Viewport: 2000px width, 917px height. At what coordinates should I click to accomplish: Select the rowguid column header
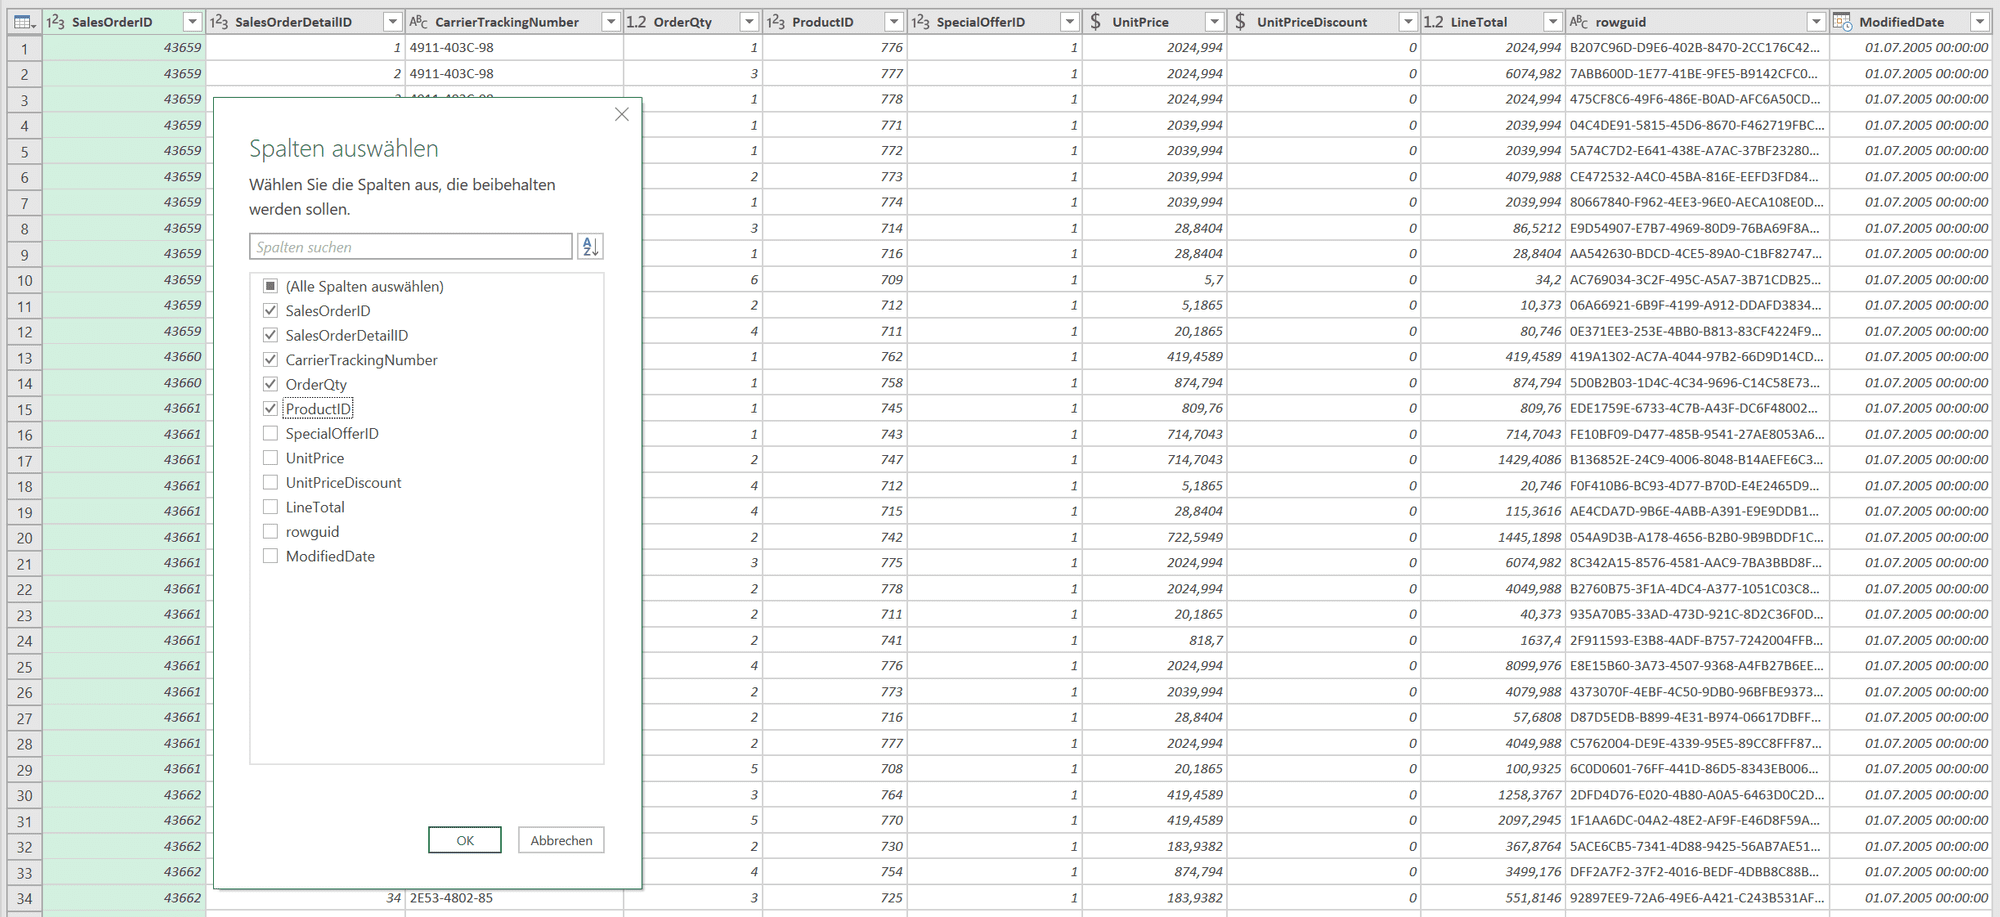pyautogui.click(x=1697, y=22)
